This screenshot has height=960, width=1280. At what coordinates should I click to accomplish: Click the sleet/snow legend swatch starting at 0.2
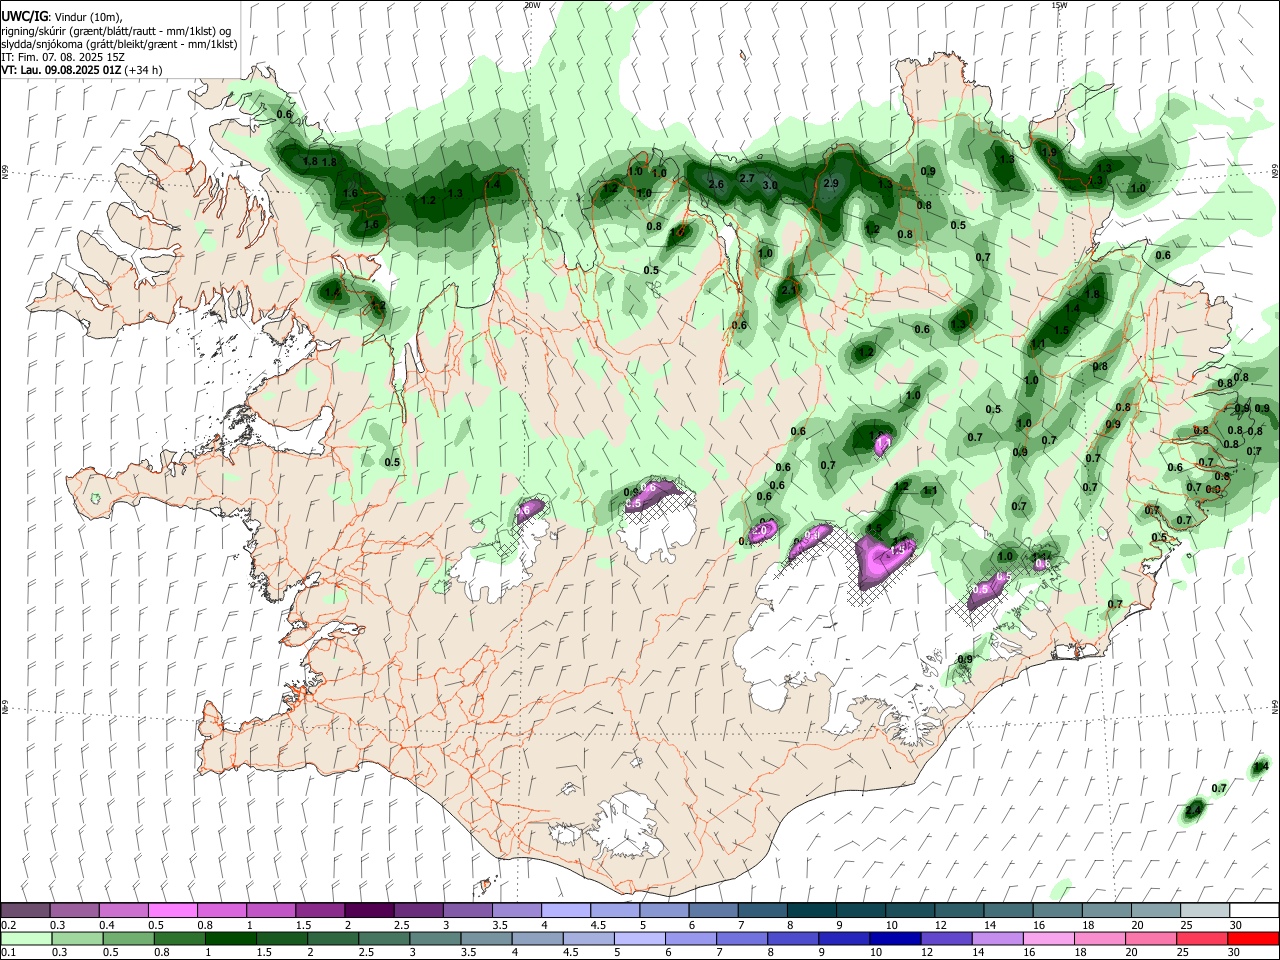[25, 911]
